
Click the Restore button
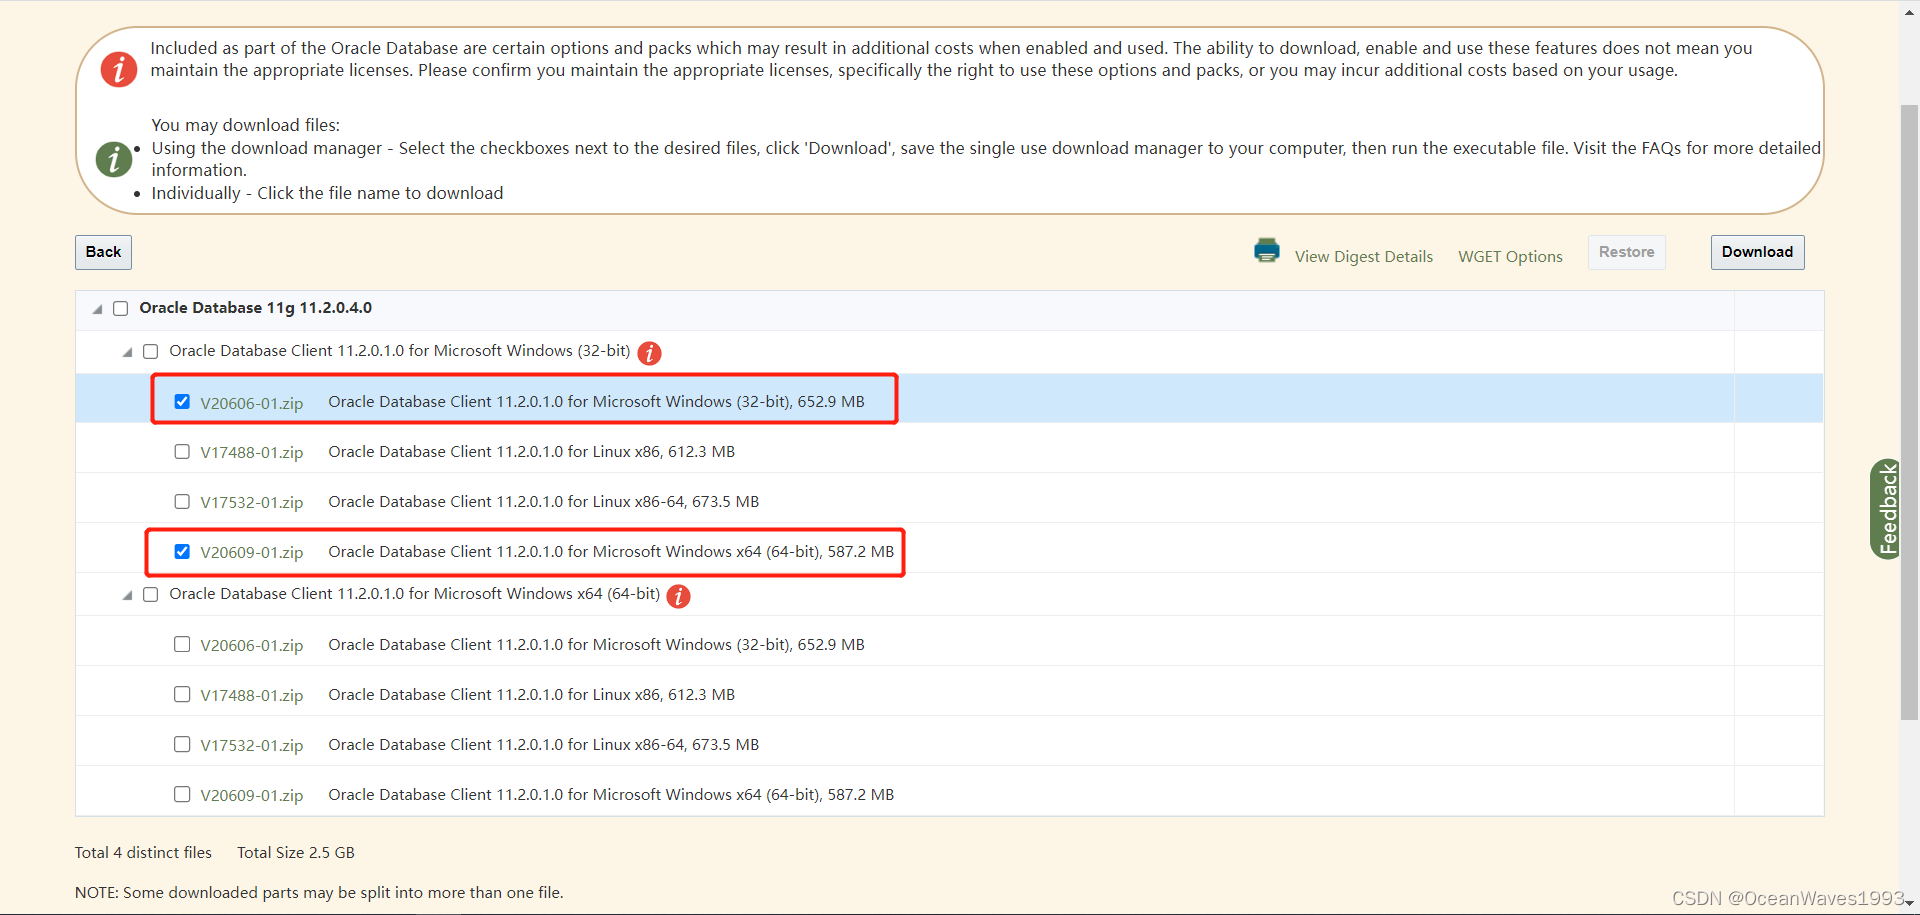coord(1626,252)
